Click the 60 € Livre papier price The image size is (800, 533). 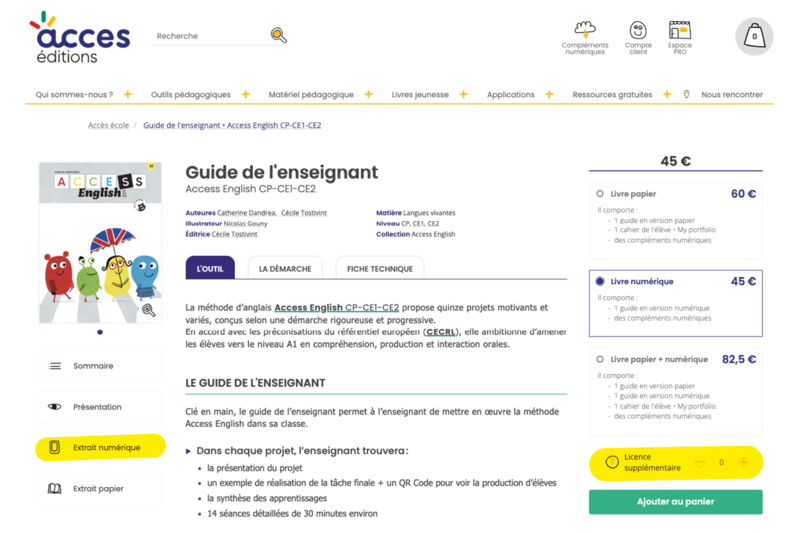[x=743, y=194]
